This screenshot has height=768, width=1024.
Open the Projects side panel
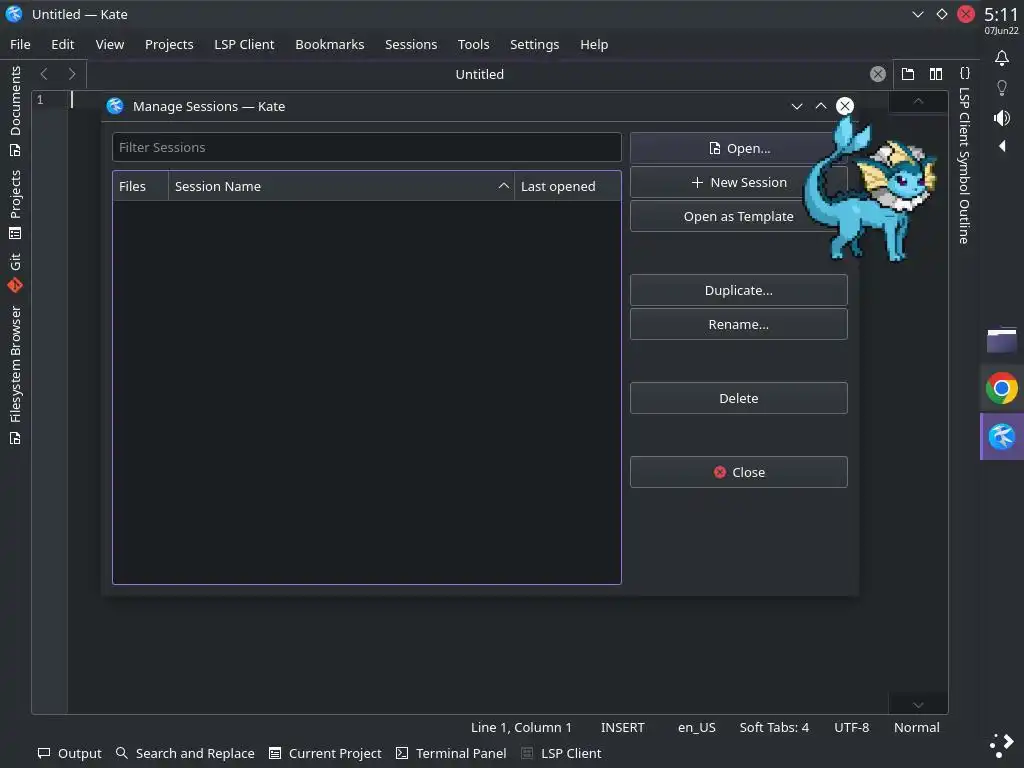[x=15, y=204]
